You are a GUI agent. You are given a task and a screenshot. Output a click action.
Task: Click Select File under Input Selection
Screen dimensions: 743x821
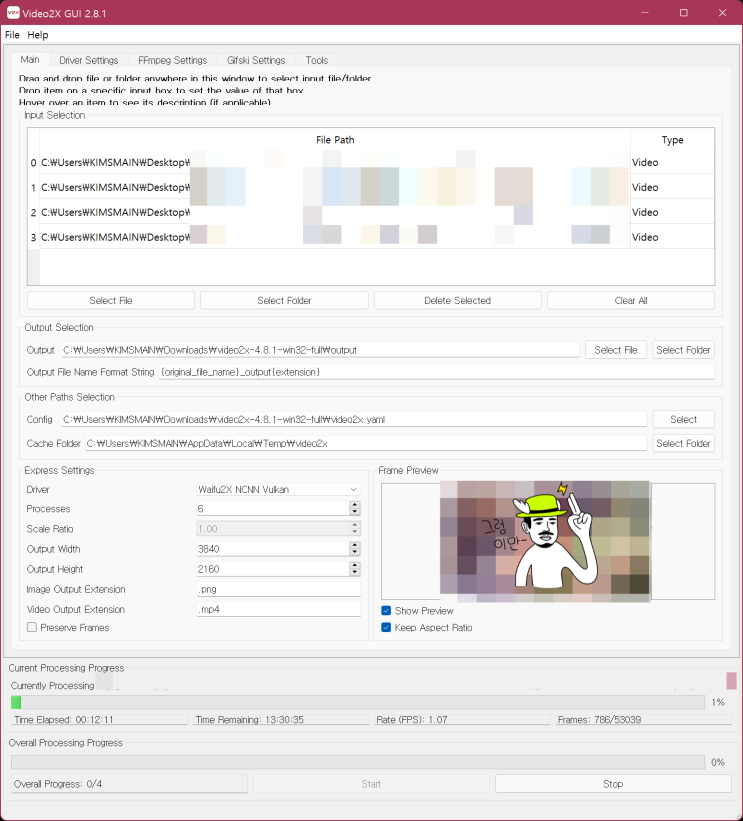pos(110,301)
